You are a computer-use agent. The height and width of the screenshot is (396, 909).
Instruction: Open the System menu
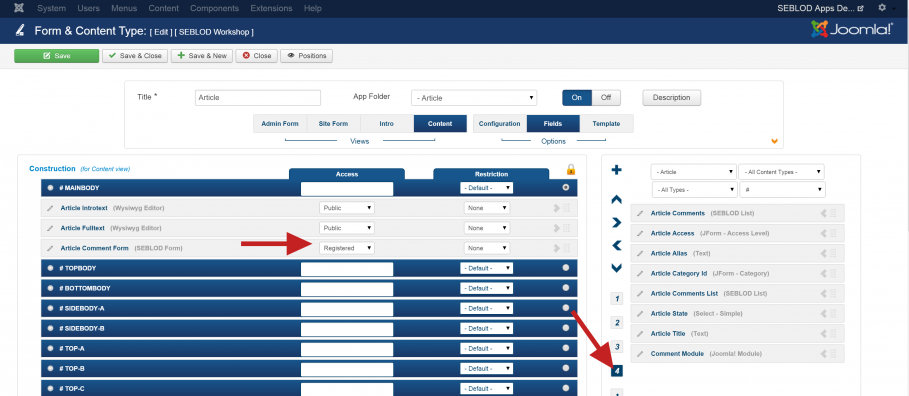pos(52,8)
